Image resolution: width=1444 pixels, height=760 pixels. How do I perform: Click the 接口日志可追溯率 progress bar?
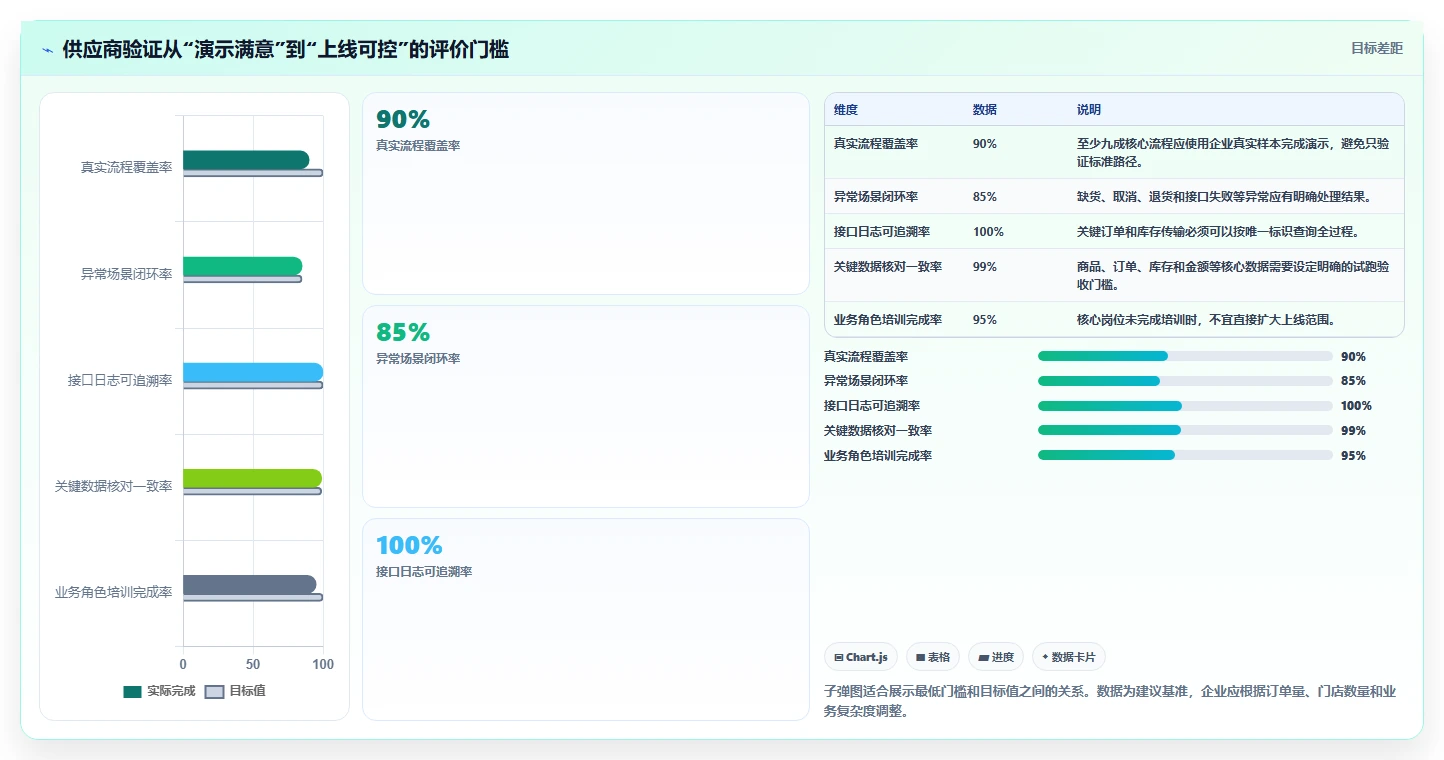coord(1185,406)
